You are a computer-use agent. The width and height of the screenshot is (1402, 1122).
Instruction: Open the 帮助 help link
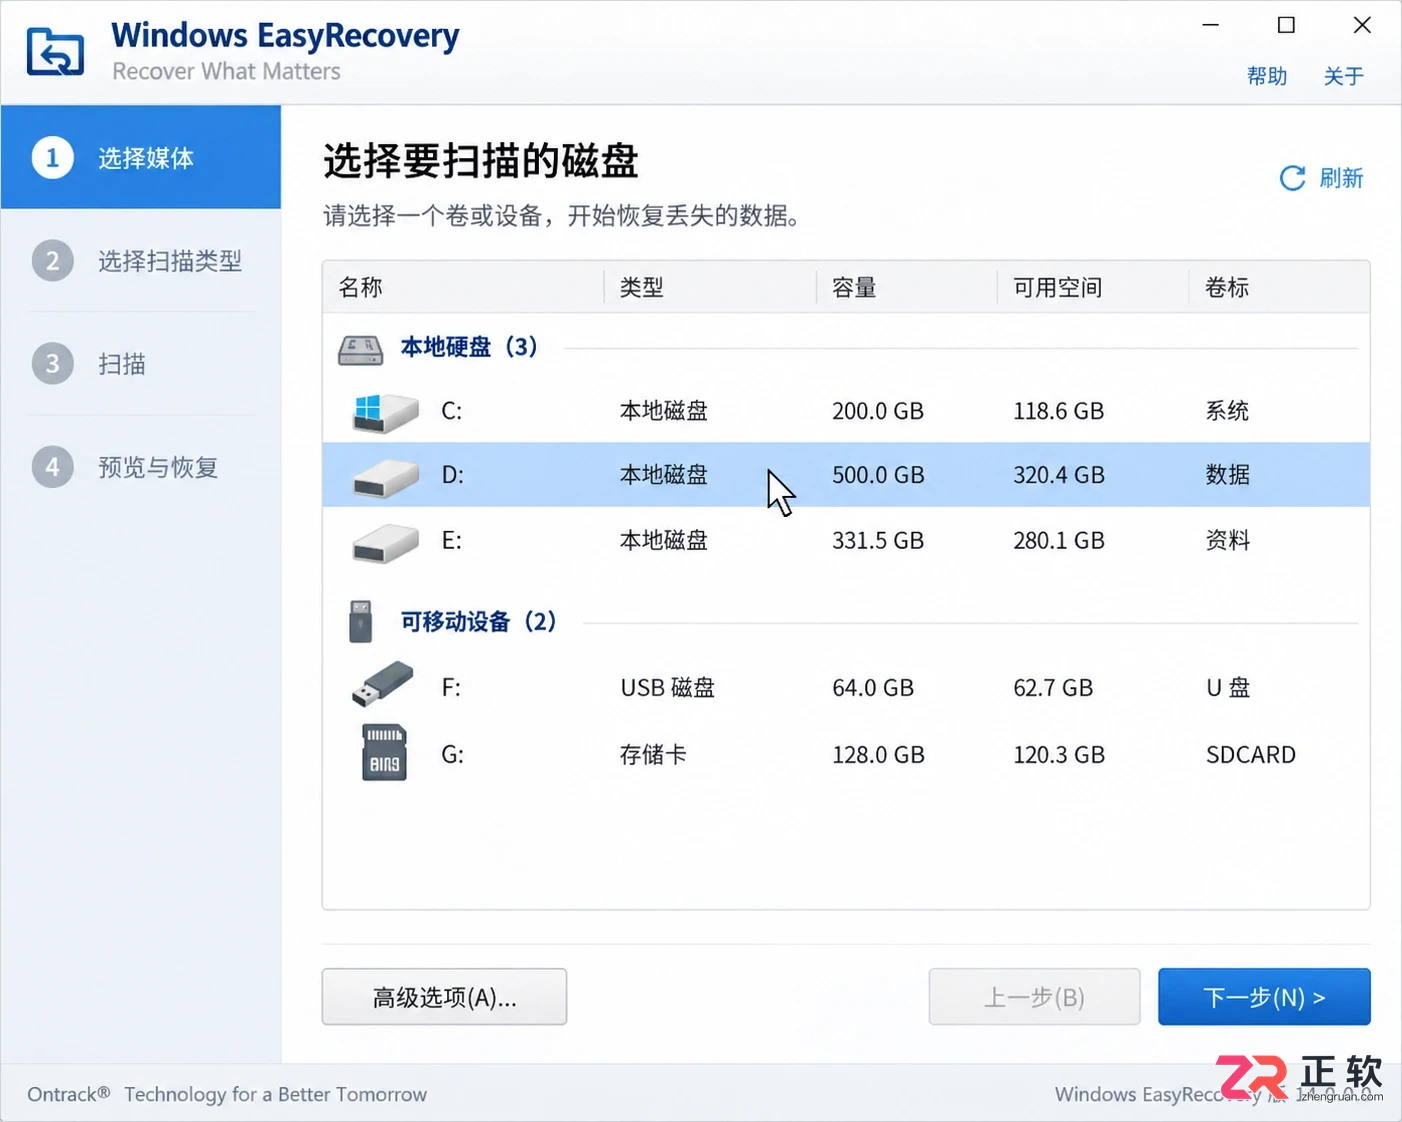tap(1267, 76)
